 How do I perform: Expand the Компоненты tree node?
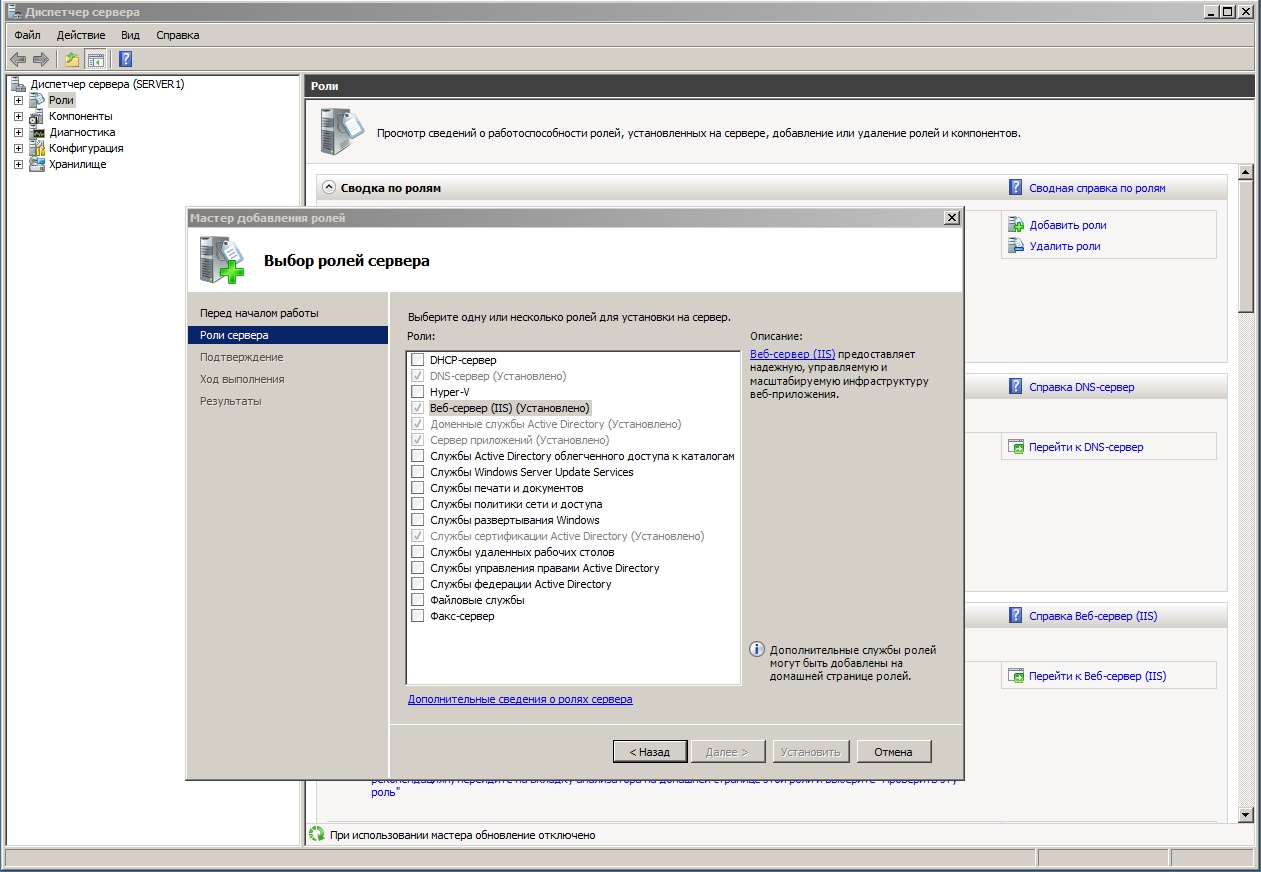(18, 116)
